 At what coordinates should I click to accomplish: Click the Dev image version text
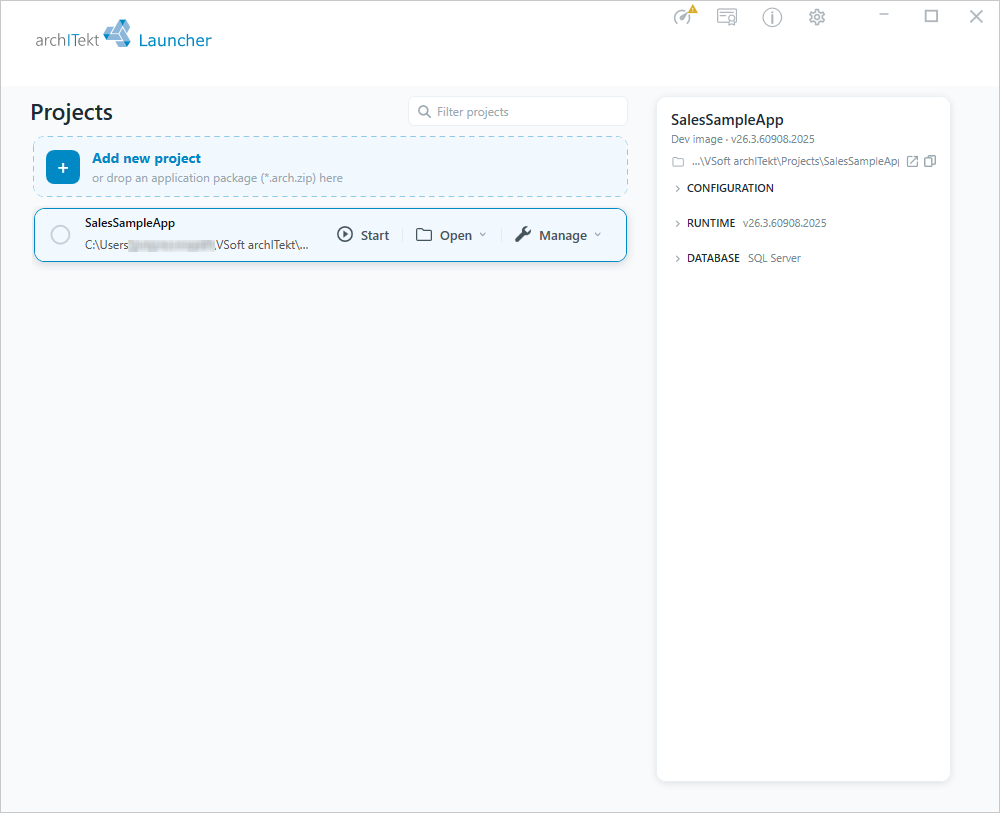pos(742,139)
